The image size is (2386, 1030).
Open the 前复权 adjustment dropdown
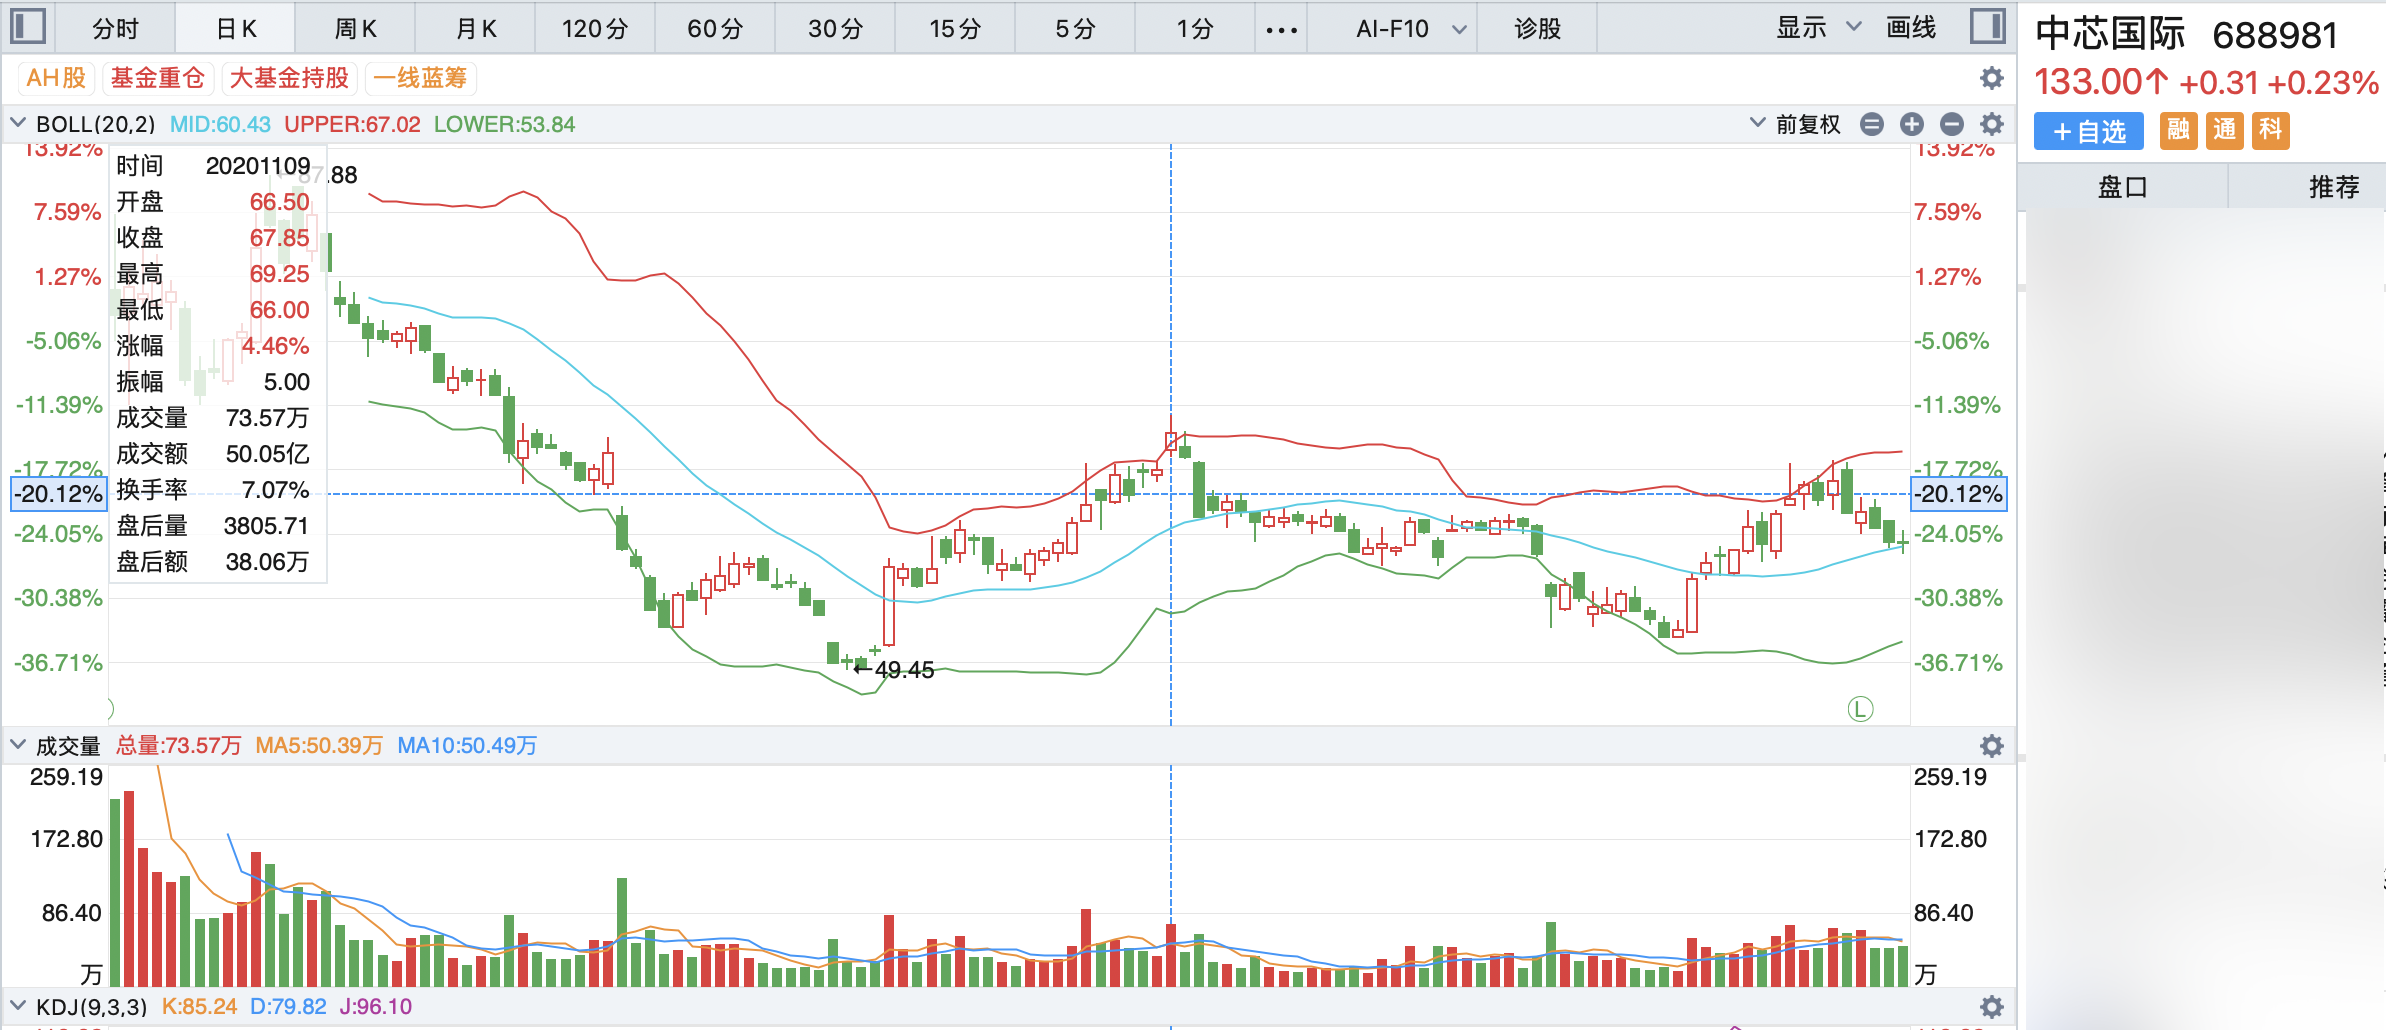click(1797, 124)
